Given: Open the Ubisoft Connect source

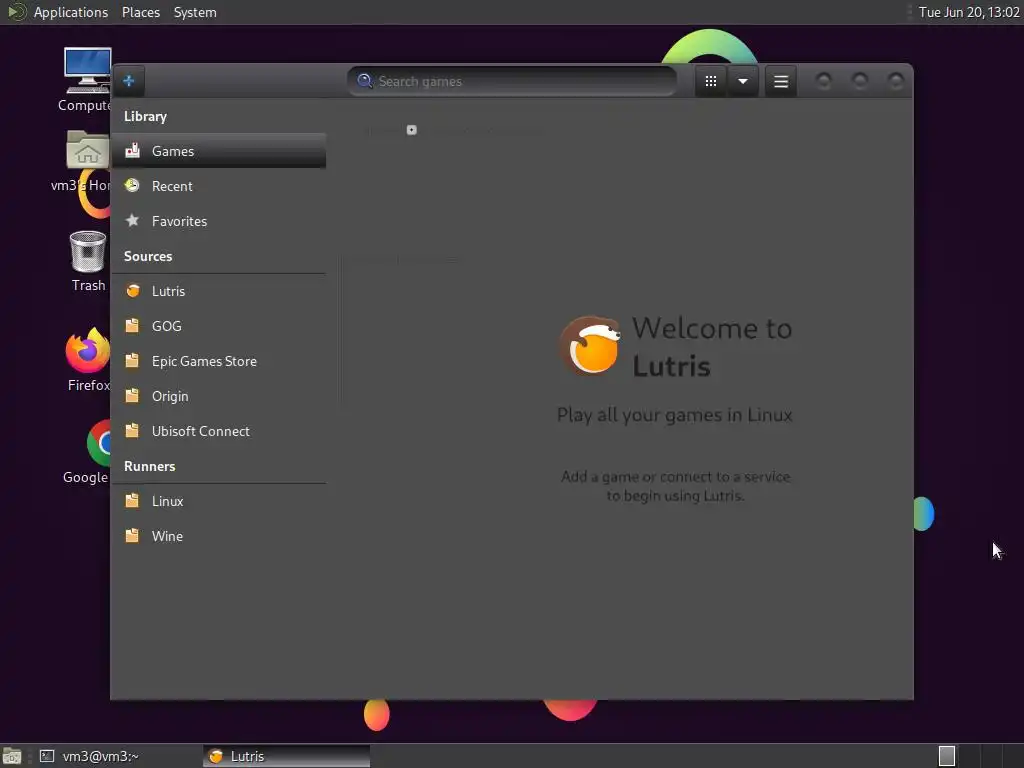Looking at the screenshot, I should (x=219, y=431).
